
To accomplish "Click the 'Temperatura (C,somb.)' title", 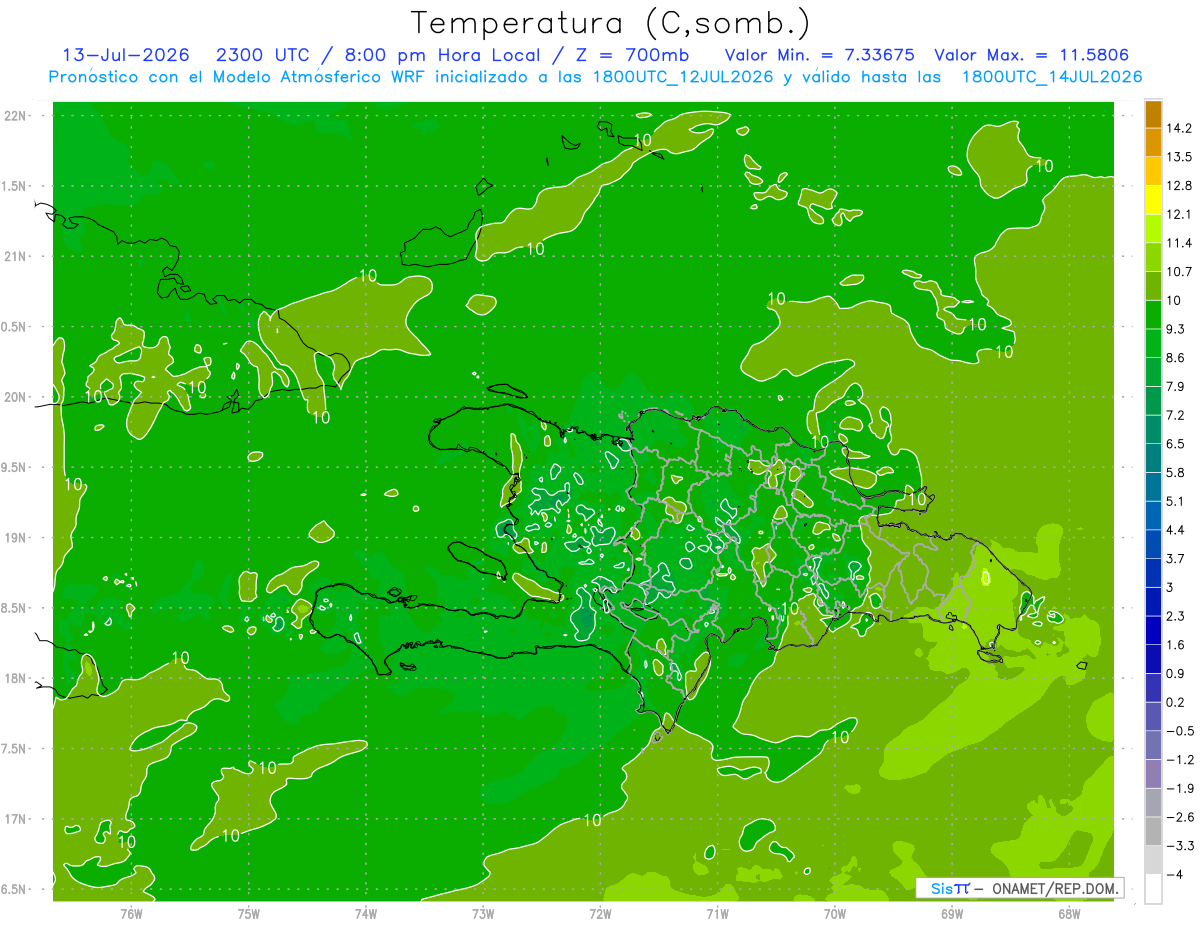I will pyautogui.click(x=611, y=23).
